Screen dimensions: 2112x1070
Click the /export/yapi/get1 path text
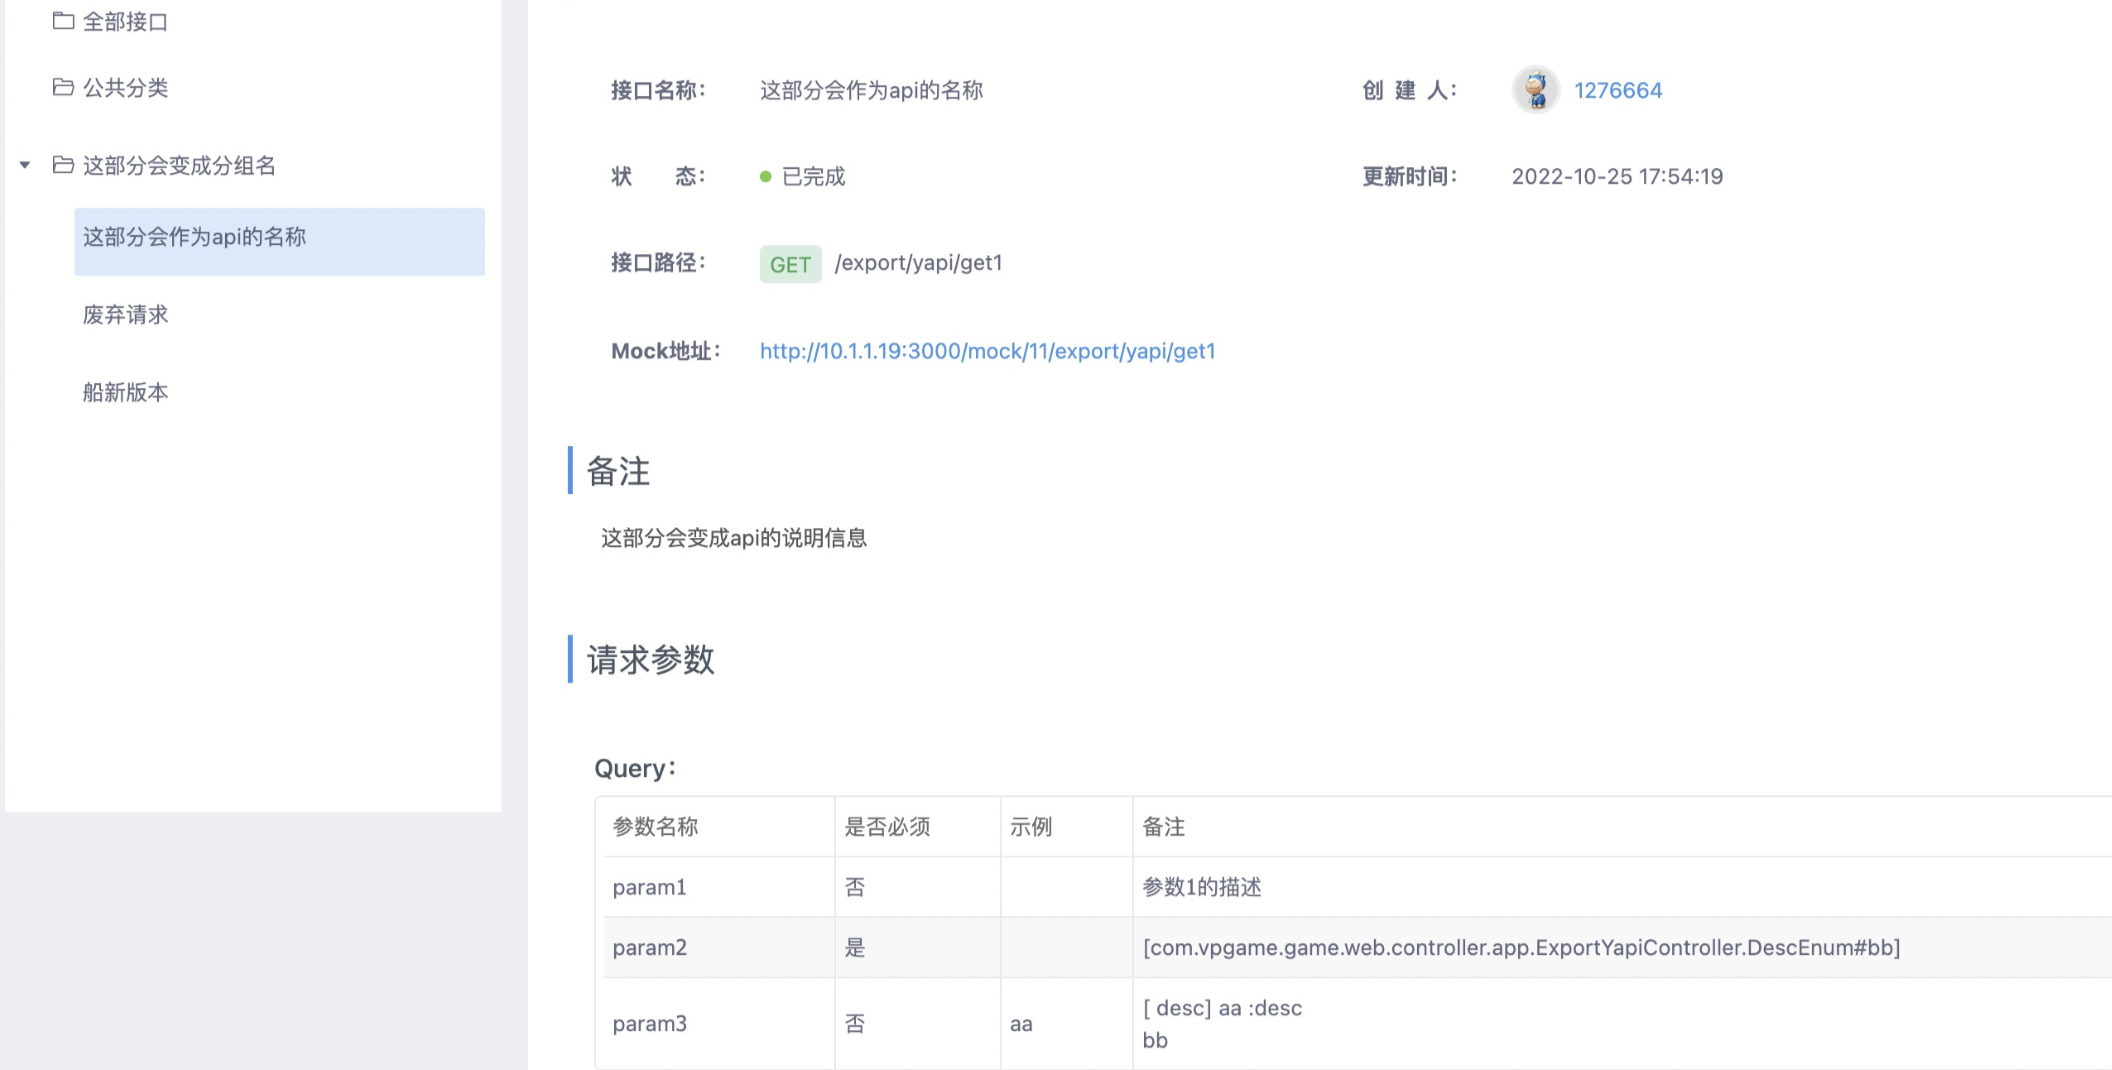coord(919,263)
